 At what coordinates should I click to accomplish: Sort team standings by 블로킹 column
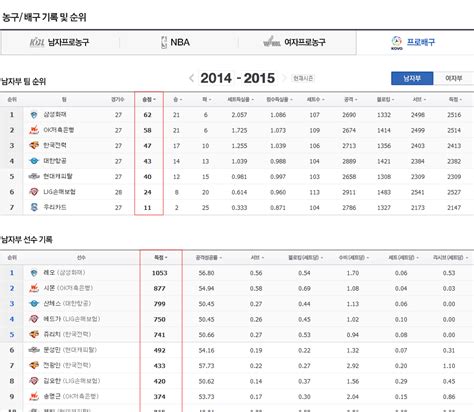pos(385,100)
